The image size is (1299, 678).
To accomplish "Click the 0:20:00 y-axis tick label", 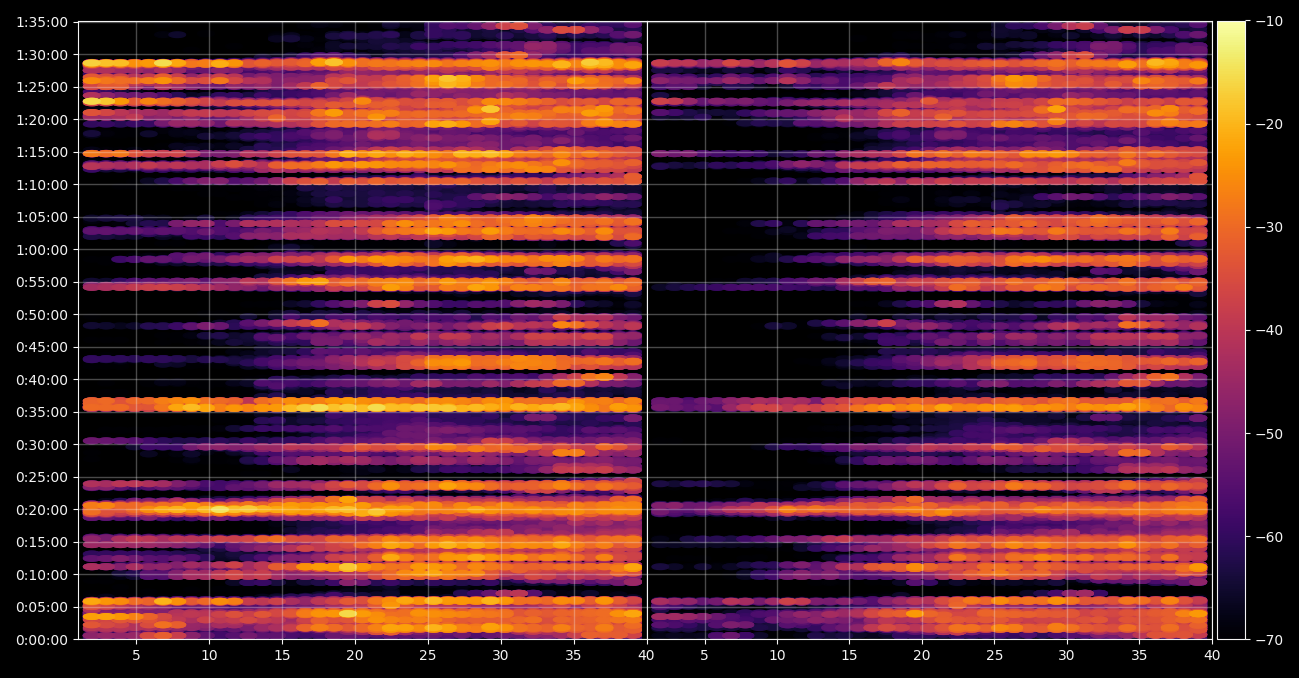I will (42, 509).
